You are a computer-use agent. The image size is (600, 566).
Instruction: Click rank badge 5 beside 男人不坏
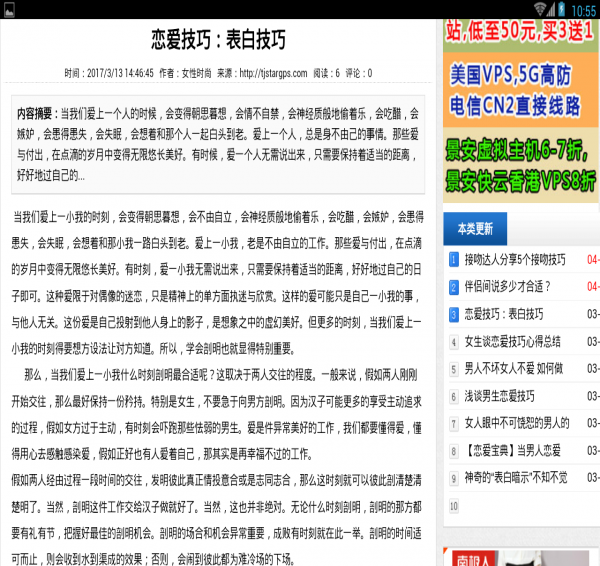coord(453,369)
